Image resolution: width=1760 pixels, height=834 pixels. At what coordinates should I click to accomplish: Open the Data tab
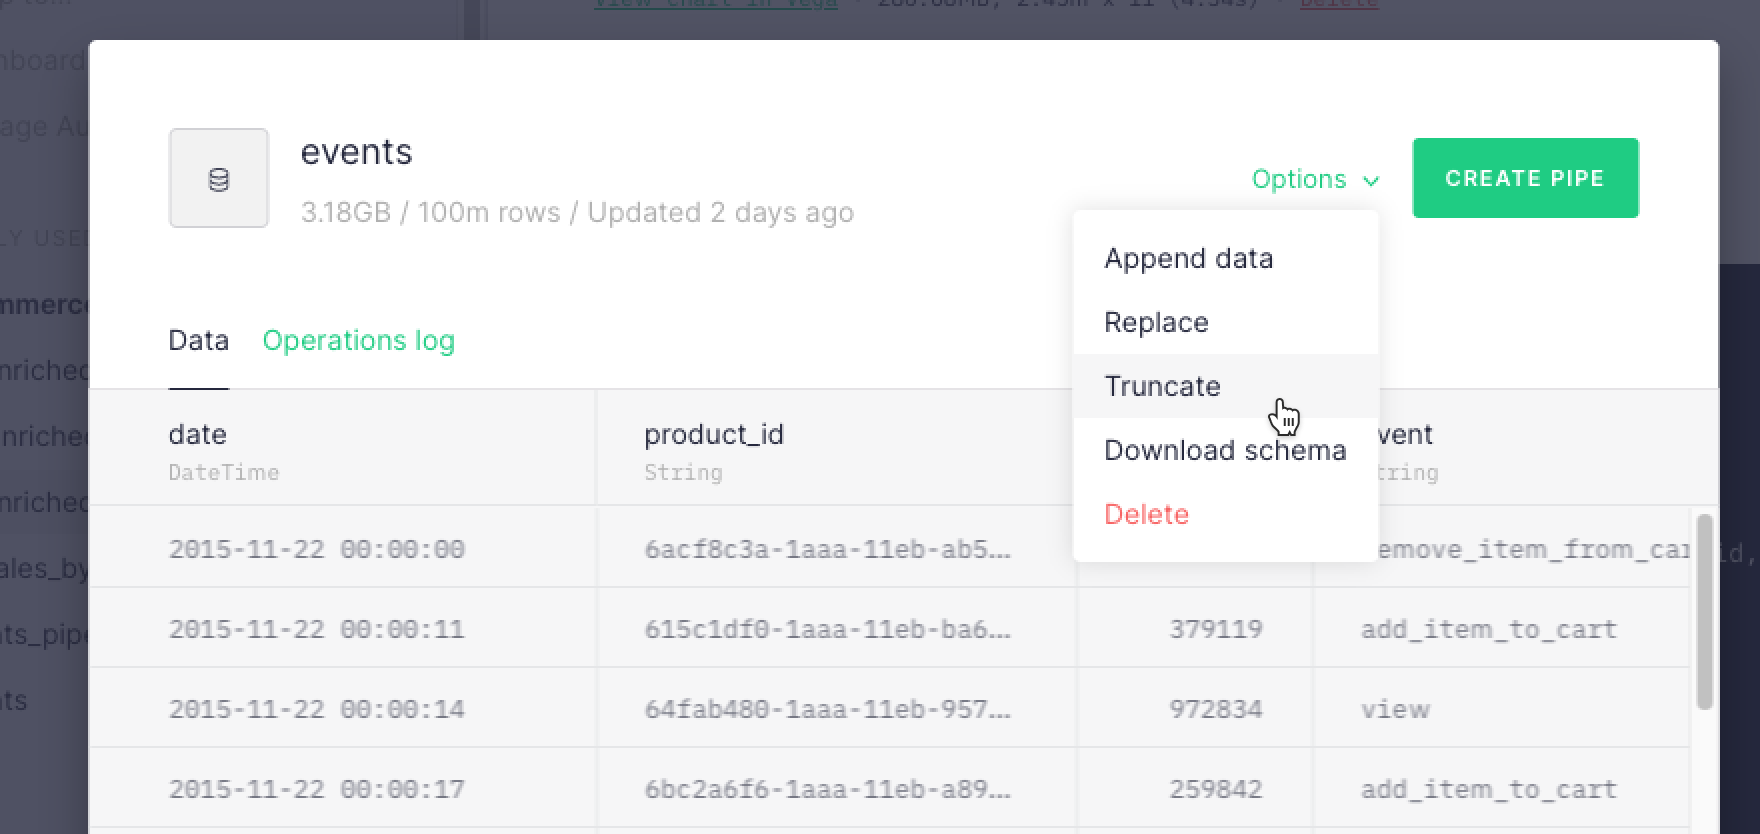pyautogui.click(x=198, y=340)
